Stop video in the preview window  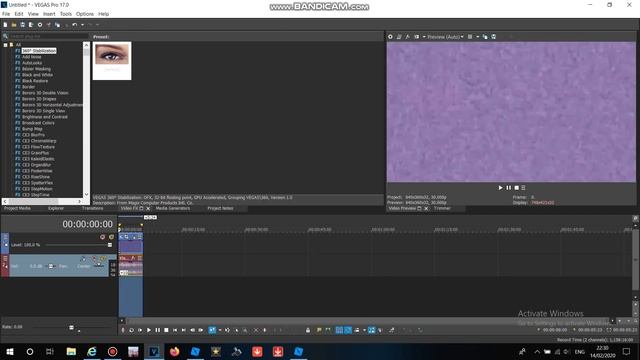[516, 188]
